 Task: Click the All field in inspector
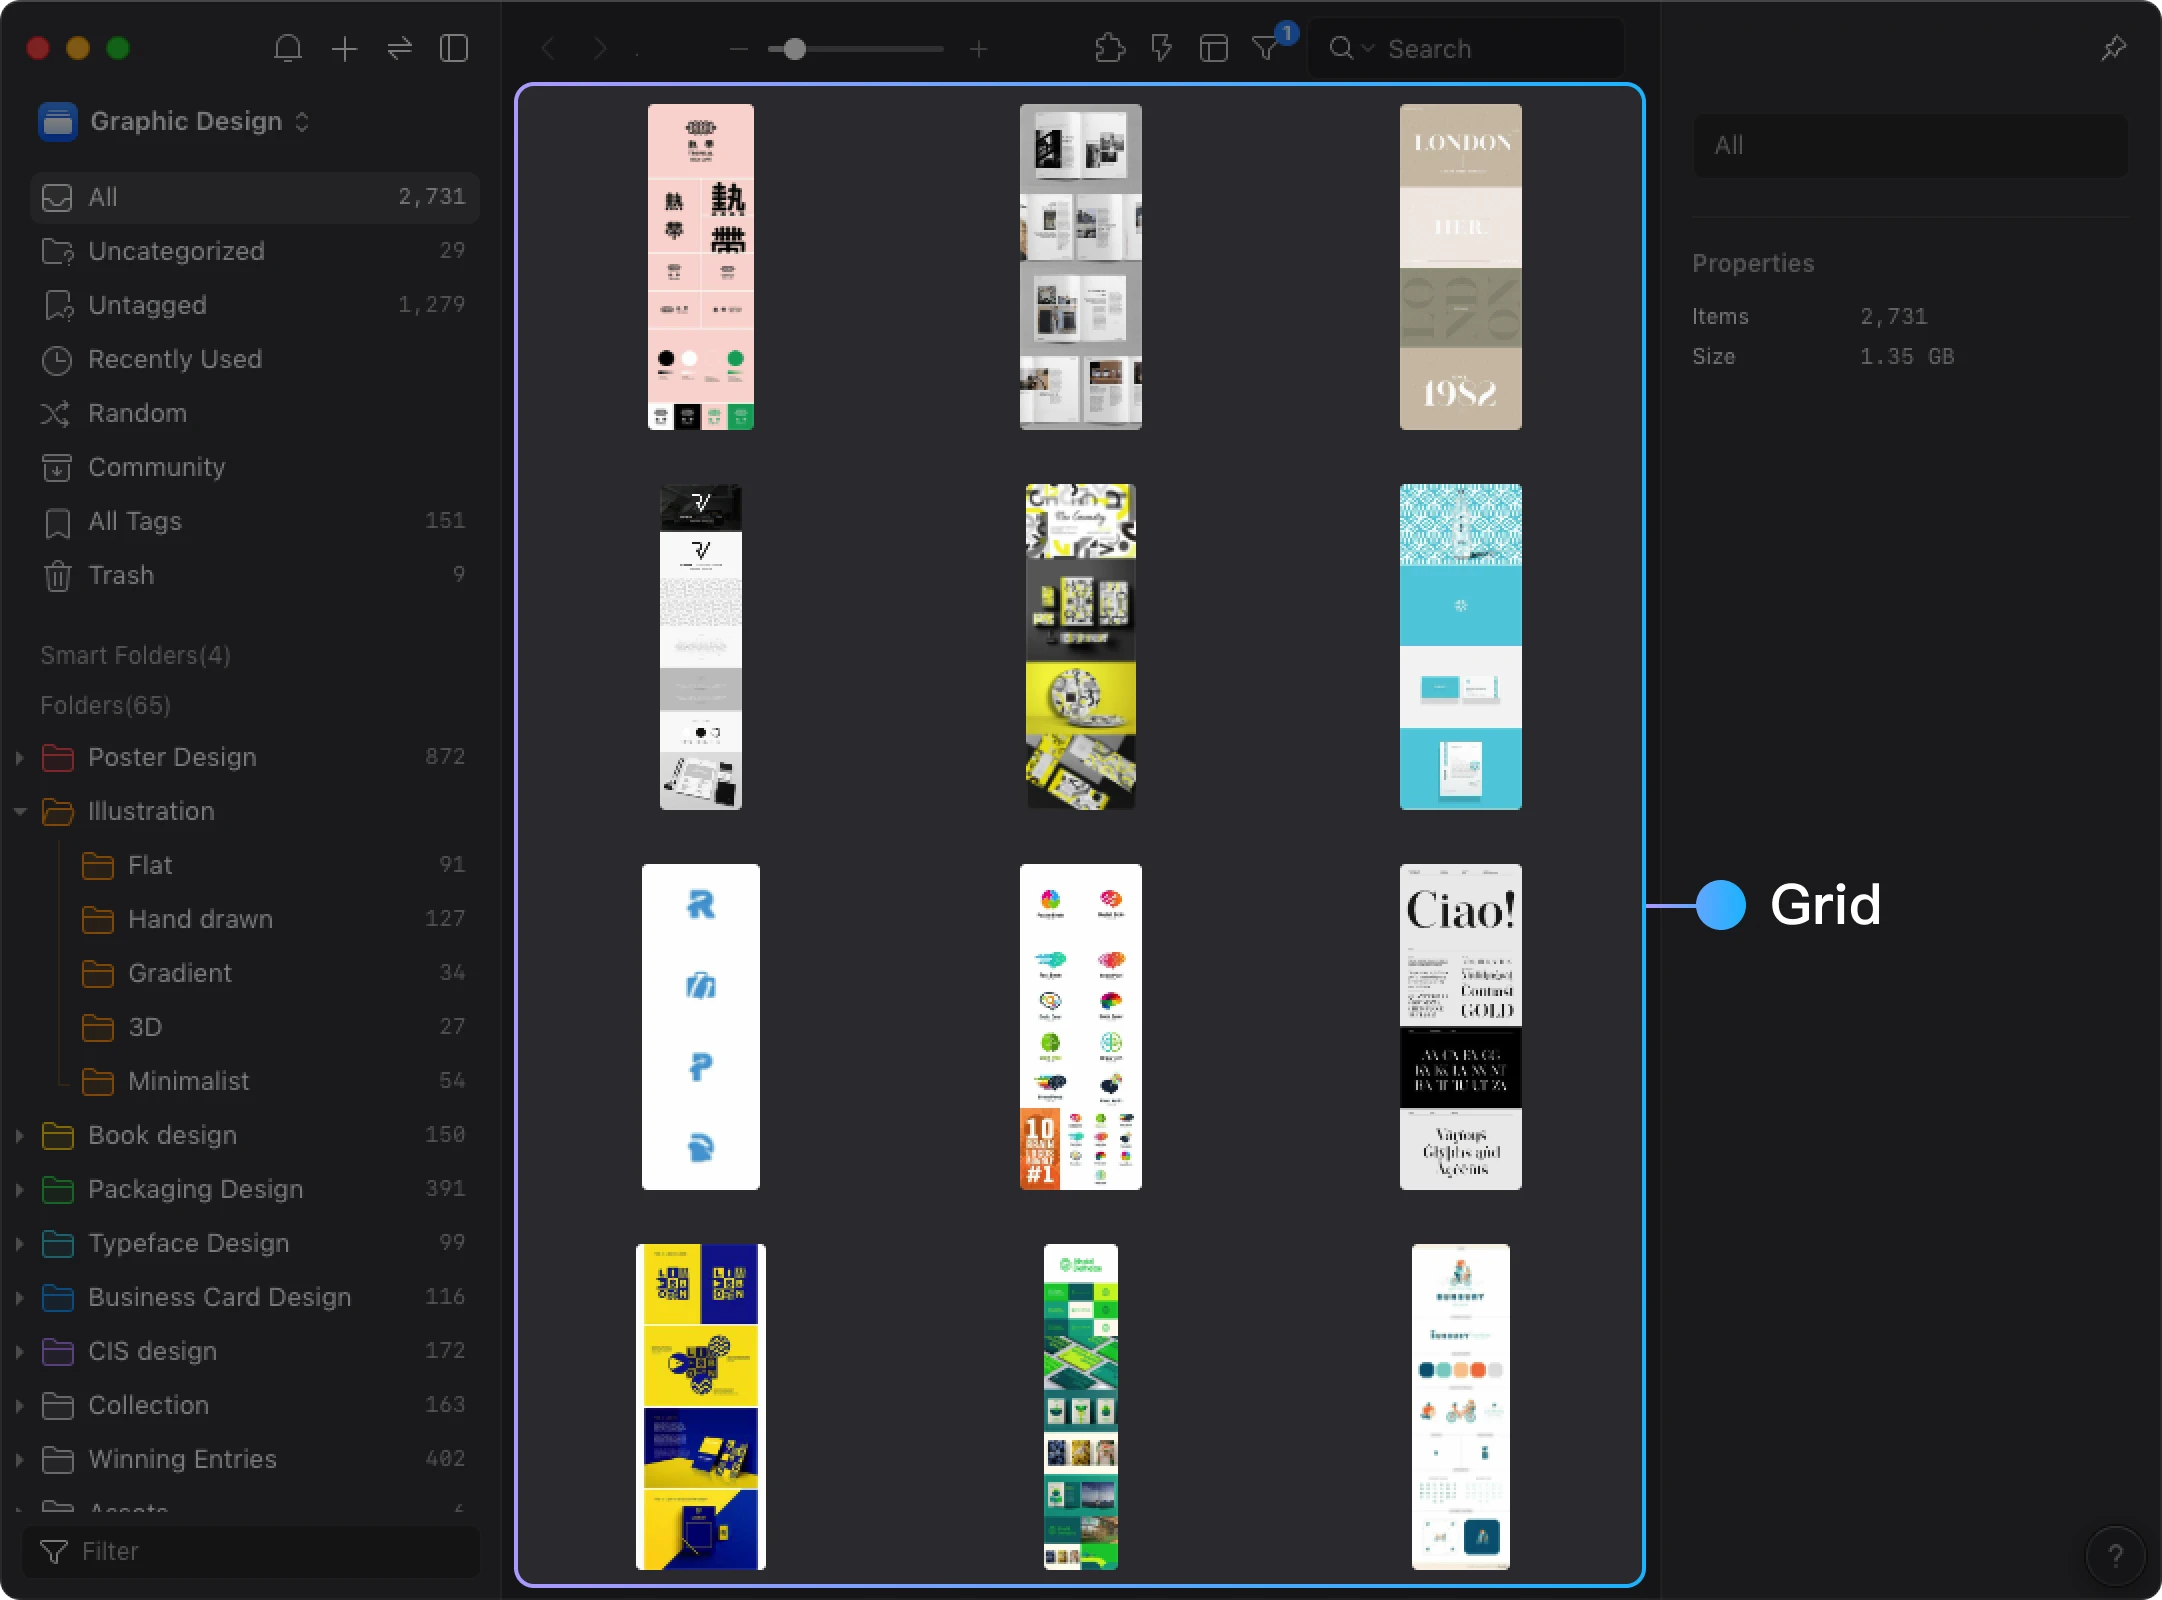click(x=1910, y=146)
